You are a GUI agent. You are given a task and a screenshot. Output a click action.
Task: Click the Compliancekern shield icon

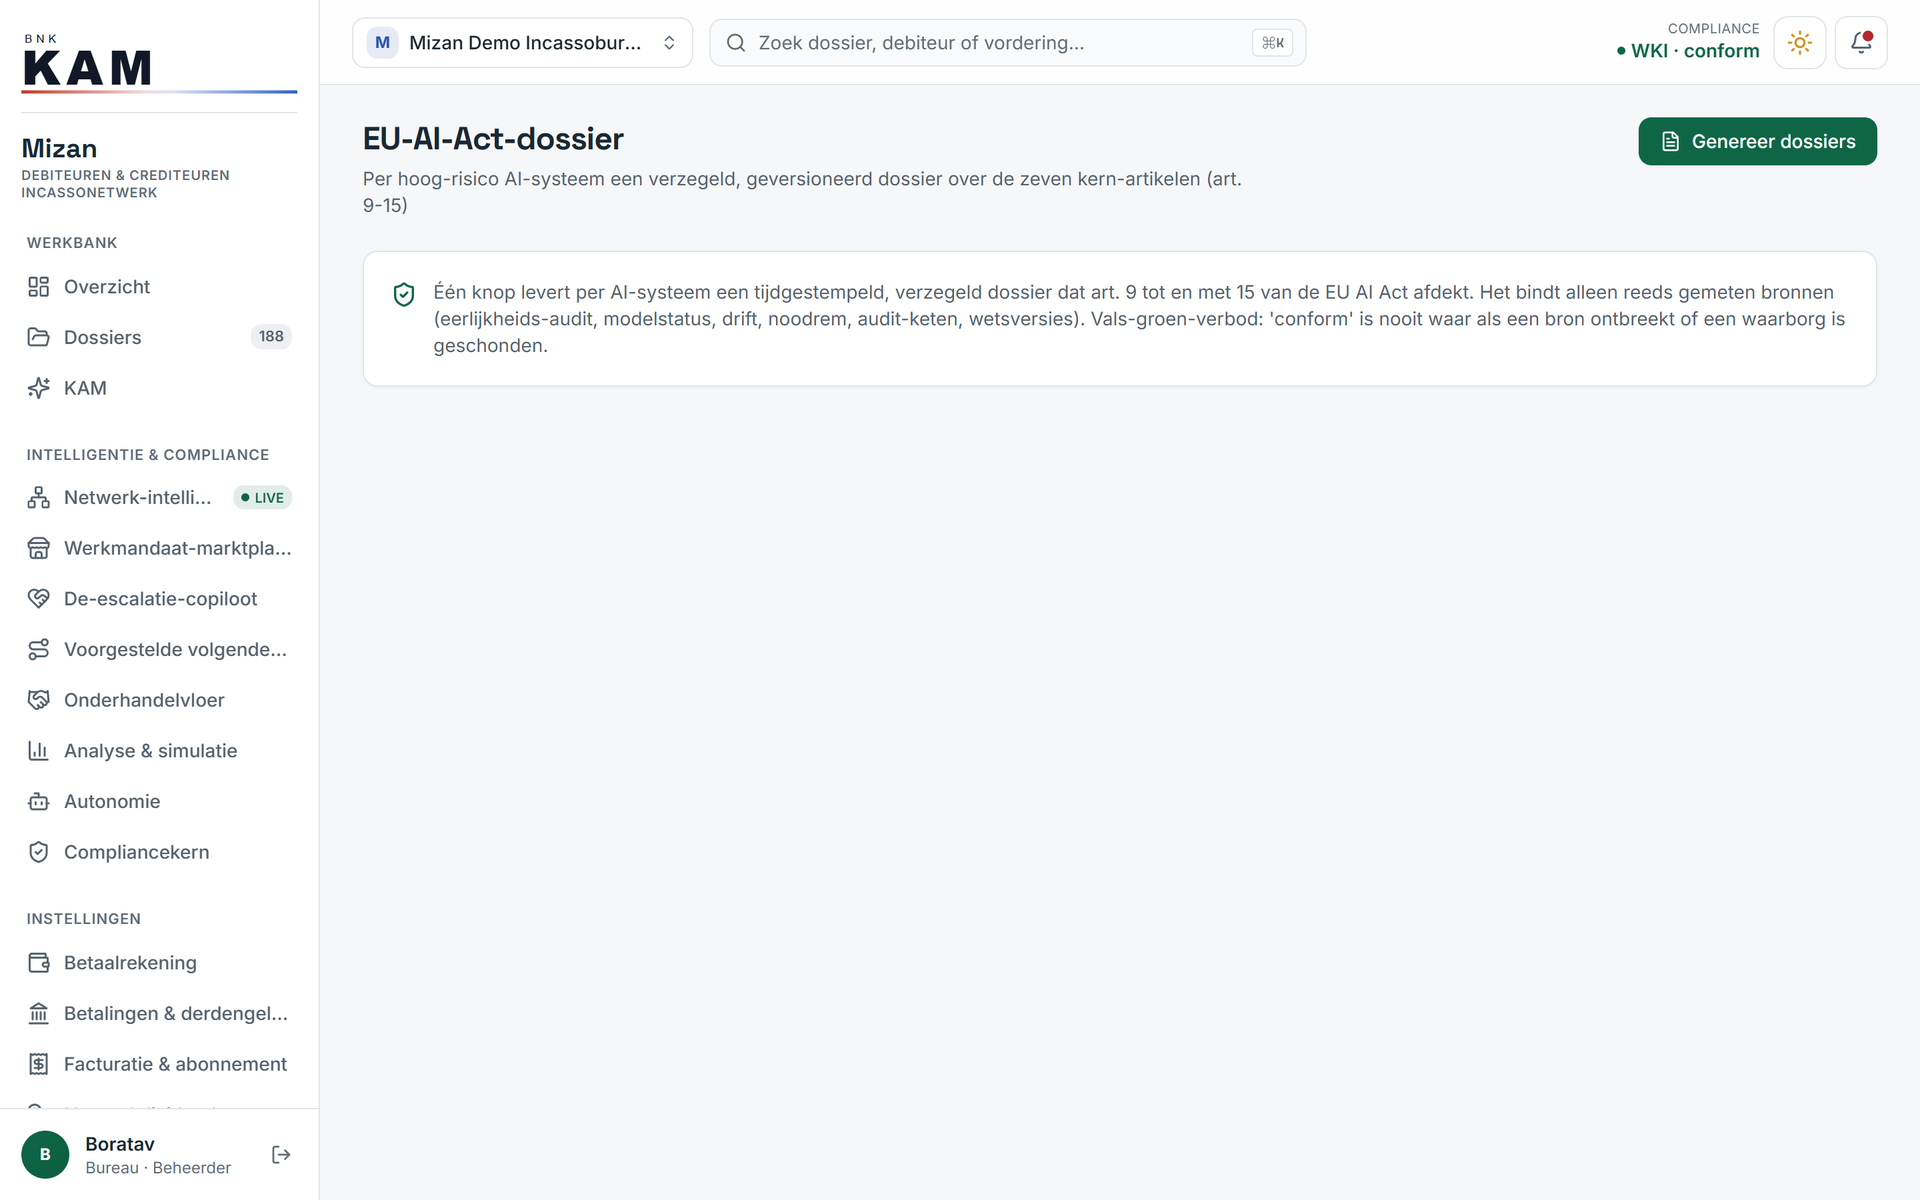(x=38, y=852)
